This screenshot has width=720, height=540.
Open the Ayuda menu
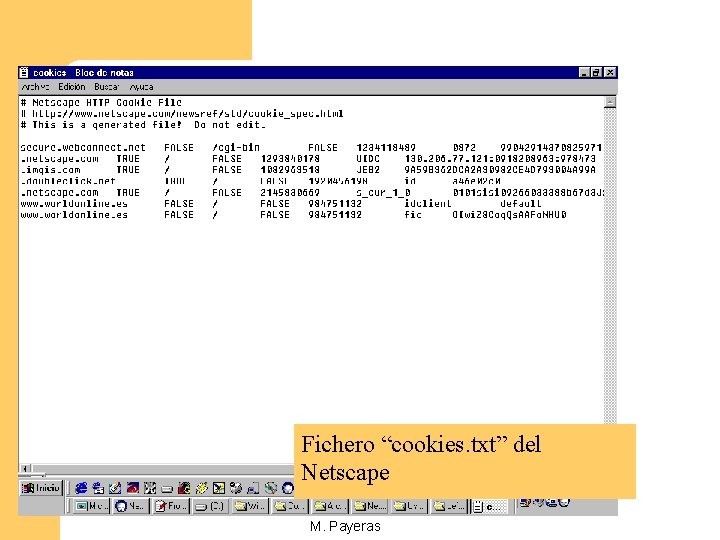coord(141,87)
